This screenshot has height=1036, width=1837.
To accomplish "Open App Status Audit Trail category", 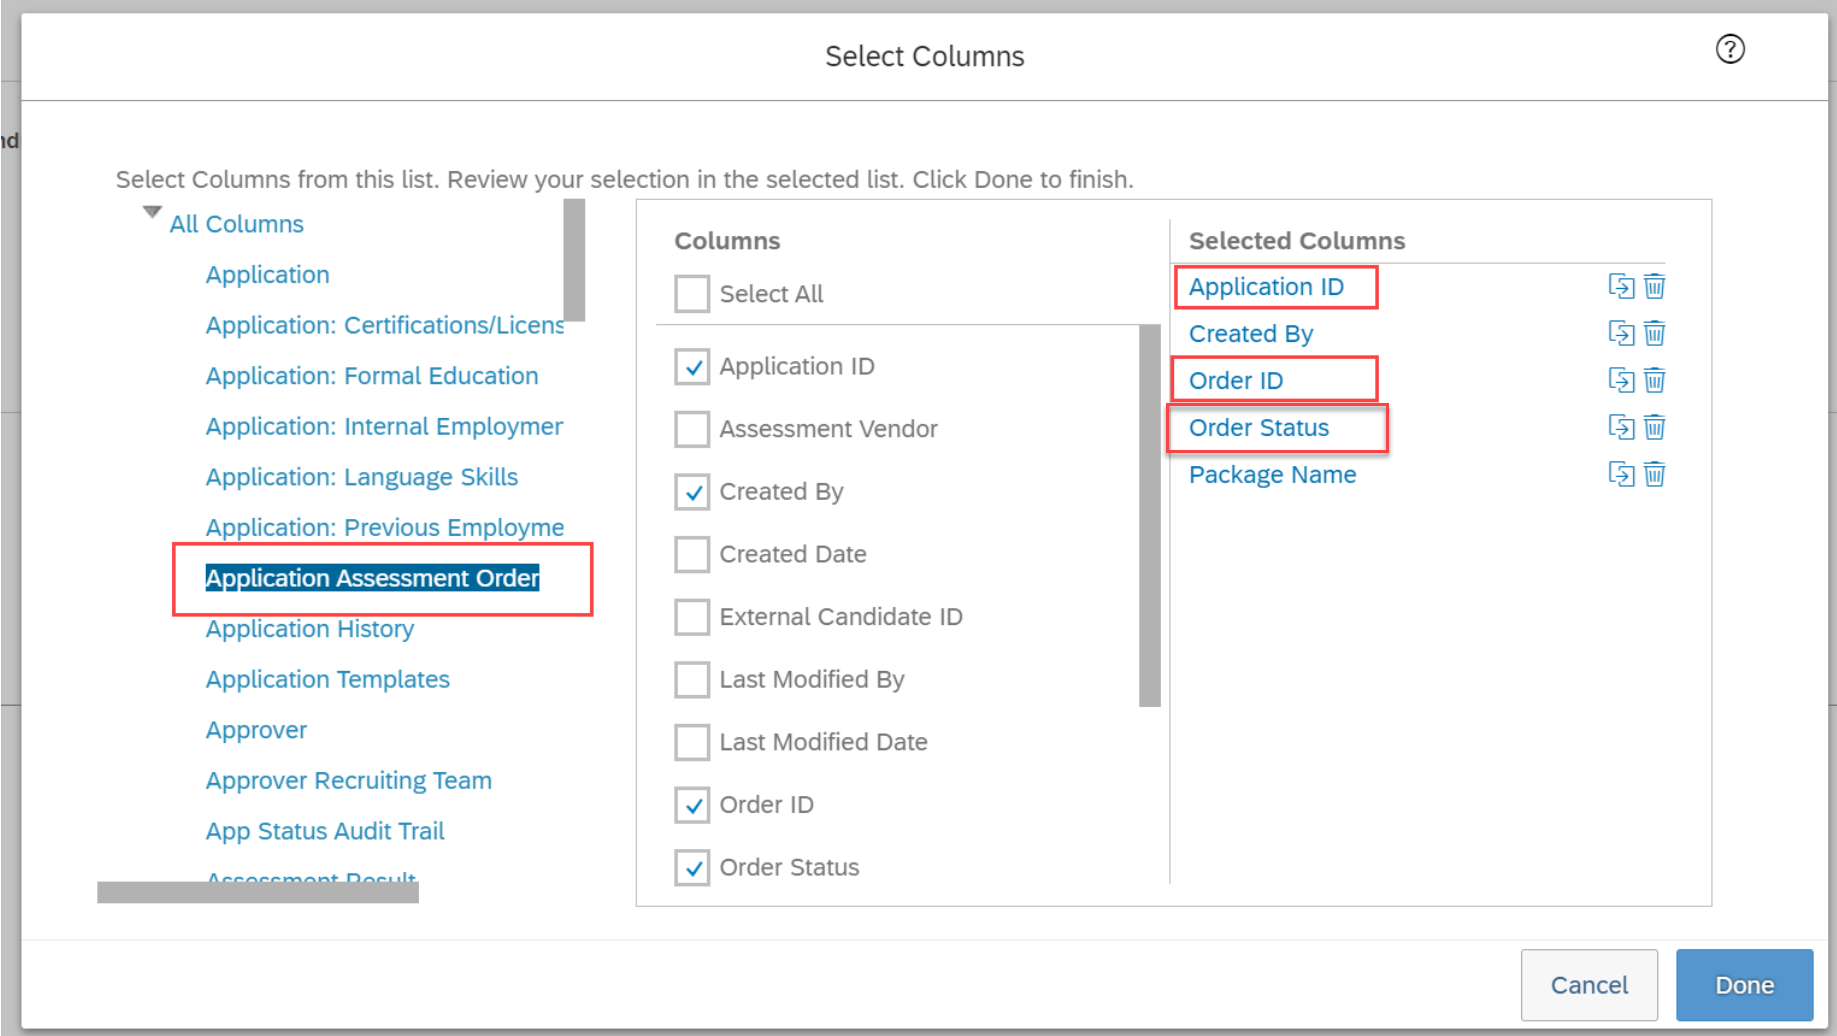I will click(x=325, y=832).
